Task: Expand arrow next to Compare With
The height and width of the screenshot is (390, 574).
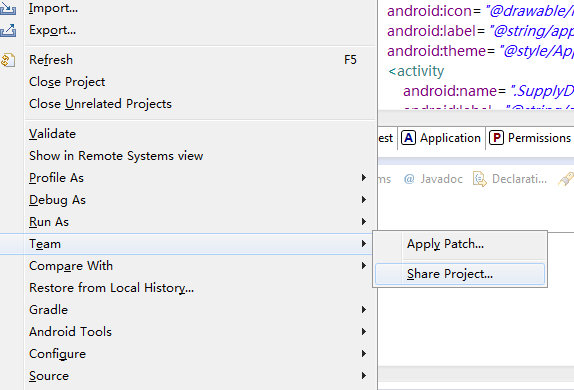Action: point(364,265)
